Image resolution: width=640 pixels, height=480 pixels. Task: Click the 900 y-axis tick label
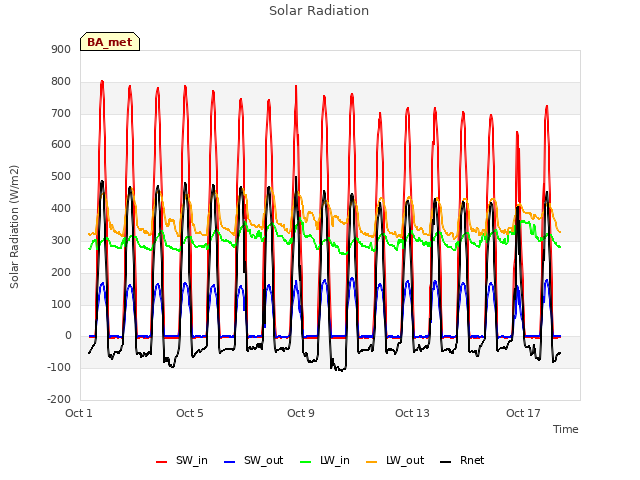click(x=61, y=49)
